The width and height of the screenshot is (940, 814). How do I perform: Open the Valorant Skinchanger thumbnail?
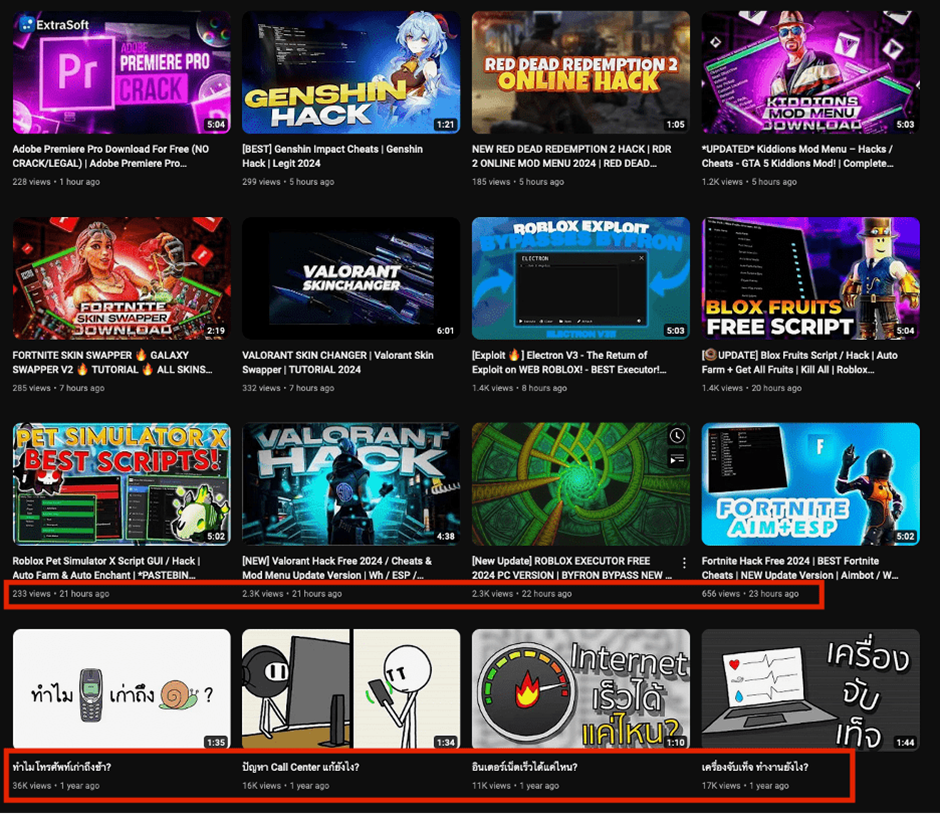tap(351, 278)
